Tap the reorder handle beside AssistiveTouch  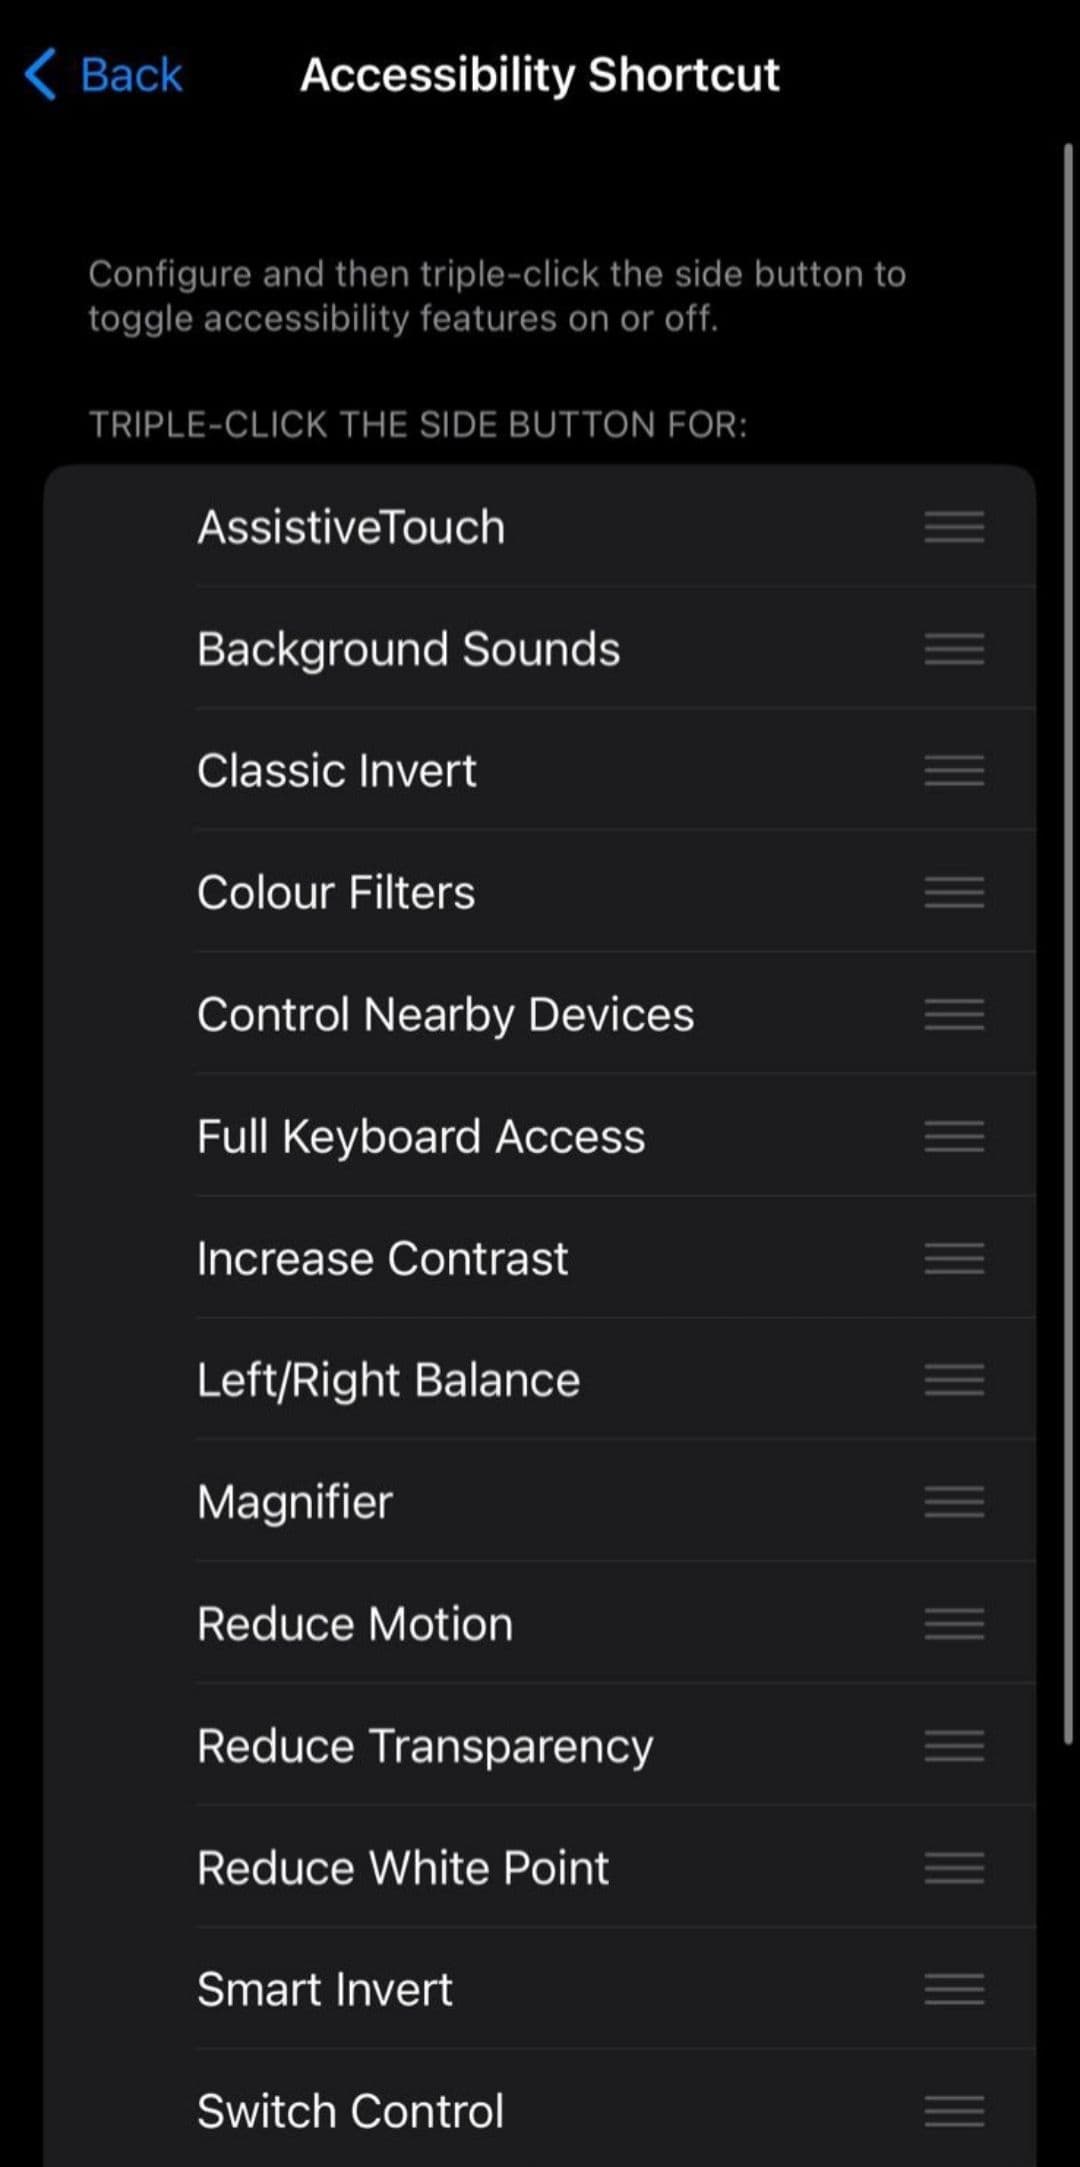pyautogui.click(x=954, y=527)
